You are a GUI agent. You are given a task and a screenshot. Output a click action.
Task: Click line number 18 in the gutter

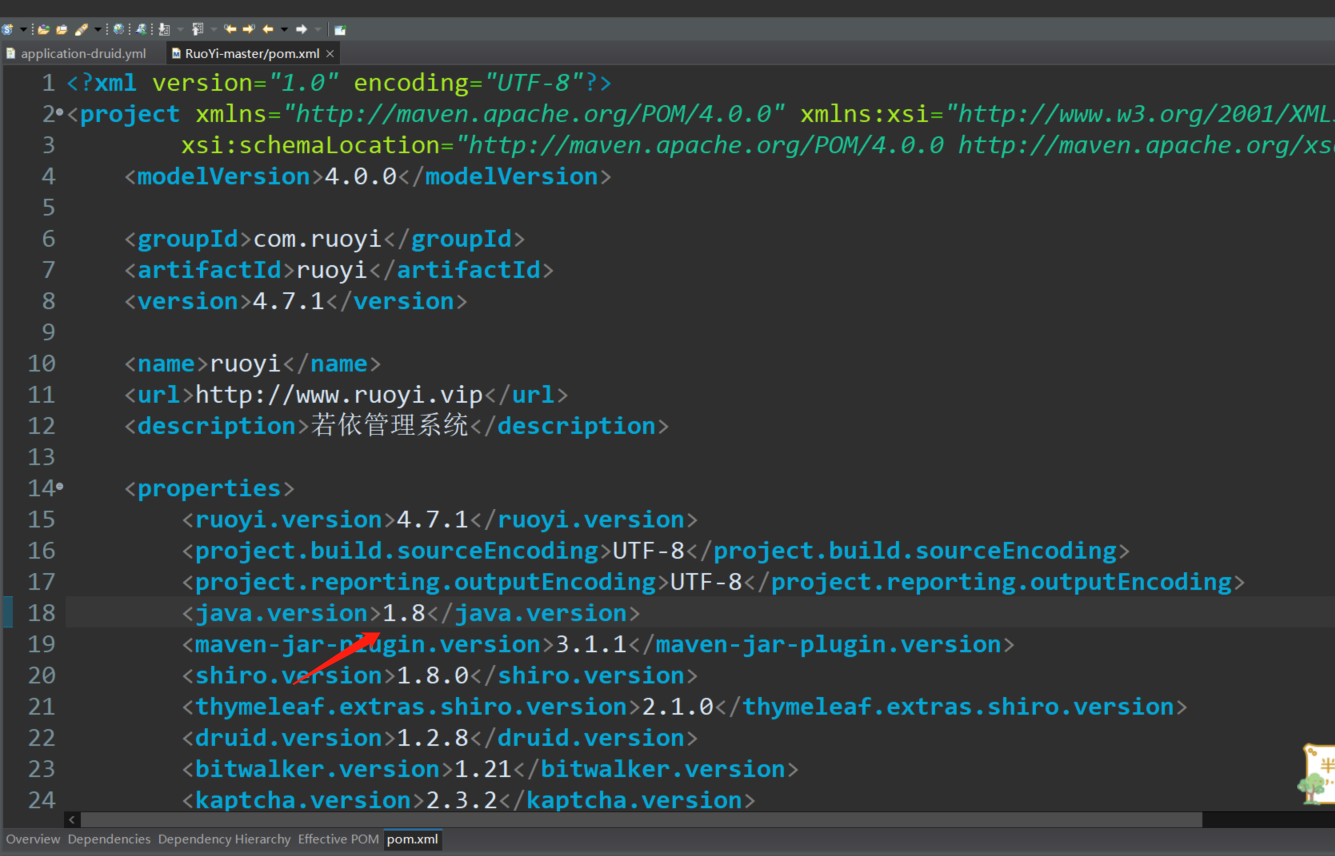(x=42, y=613)
